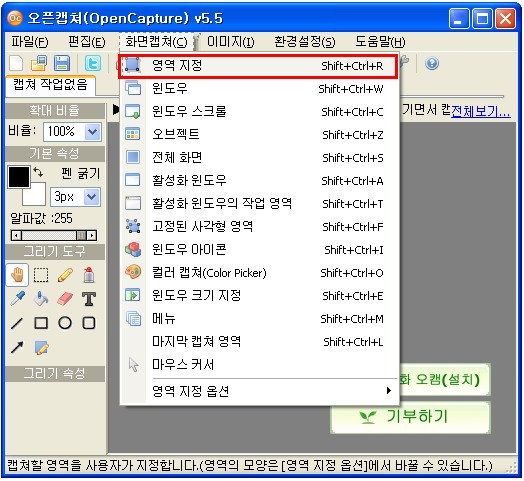Viewport: 524px width, 481px height.
Task: Select the spray can tool
Action: (x=89, y=275)
